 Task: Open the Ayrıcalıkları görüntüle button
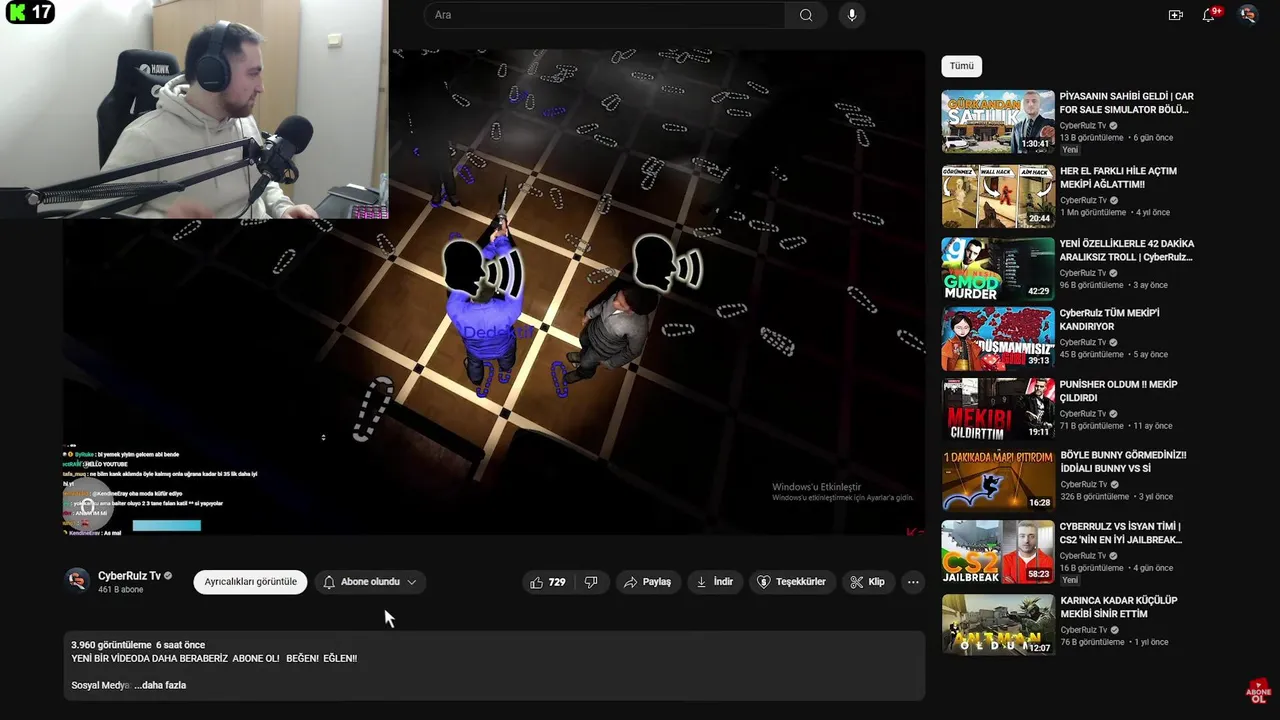tap(250, 582)
